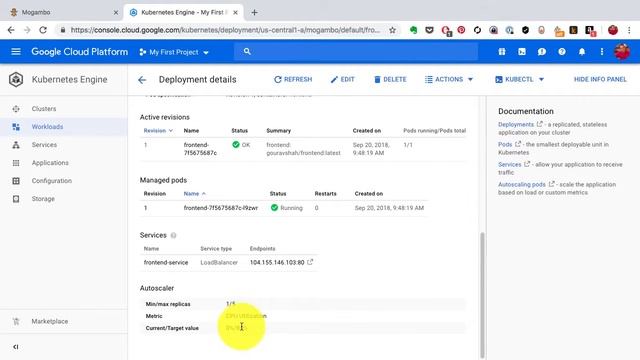The height and width of the screenshot is (360, 640).
Task: Sort managed pods by Name column
Action: point(194,193)
